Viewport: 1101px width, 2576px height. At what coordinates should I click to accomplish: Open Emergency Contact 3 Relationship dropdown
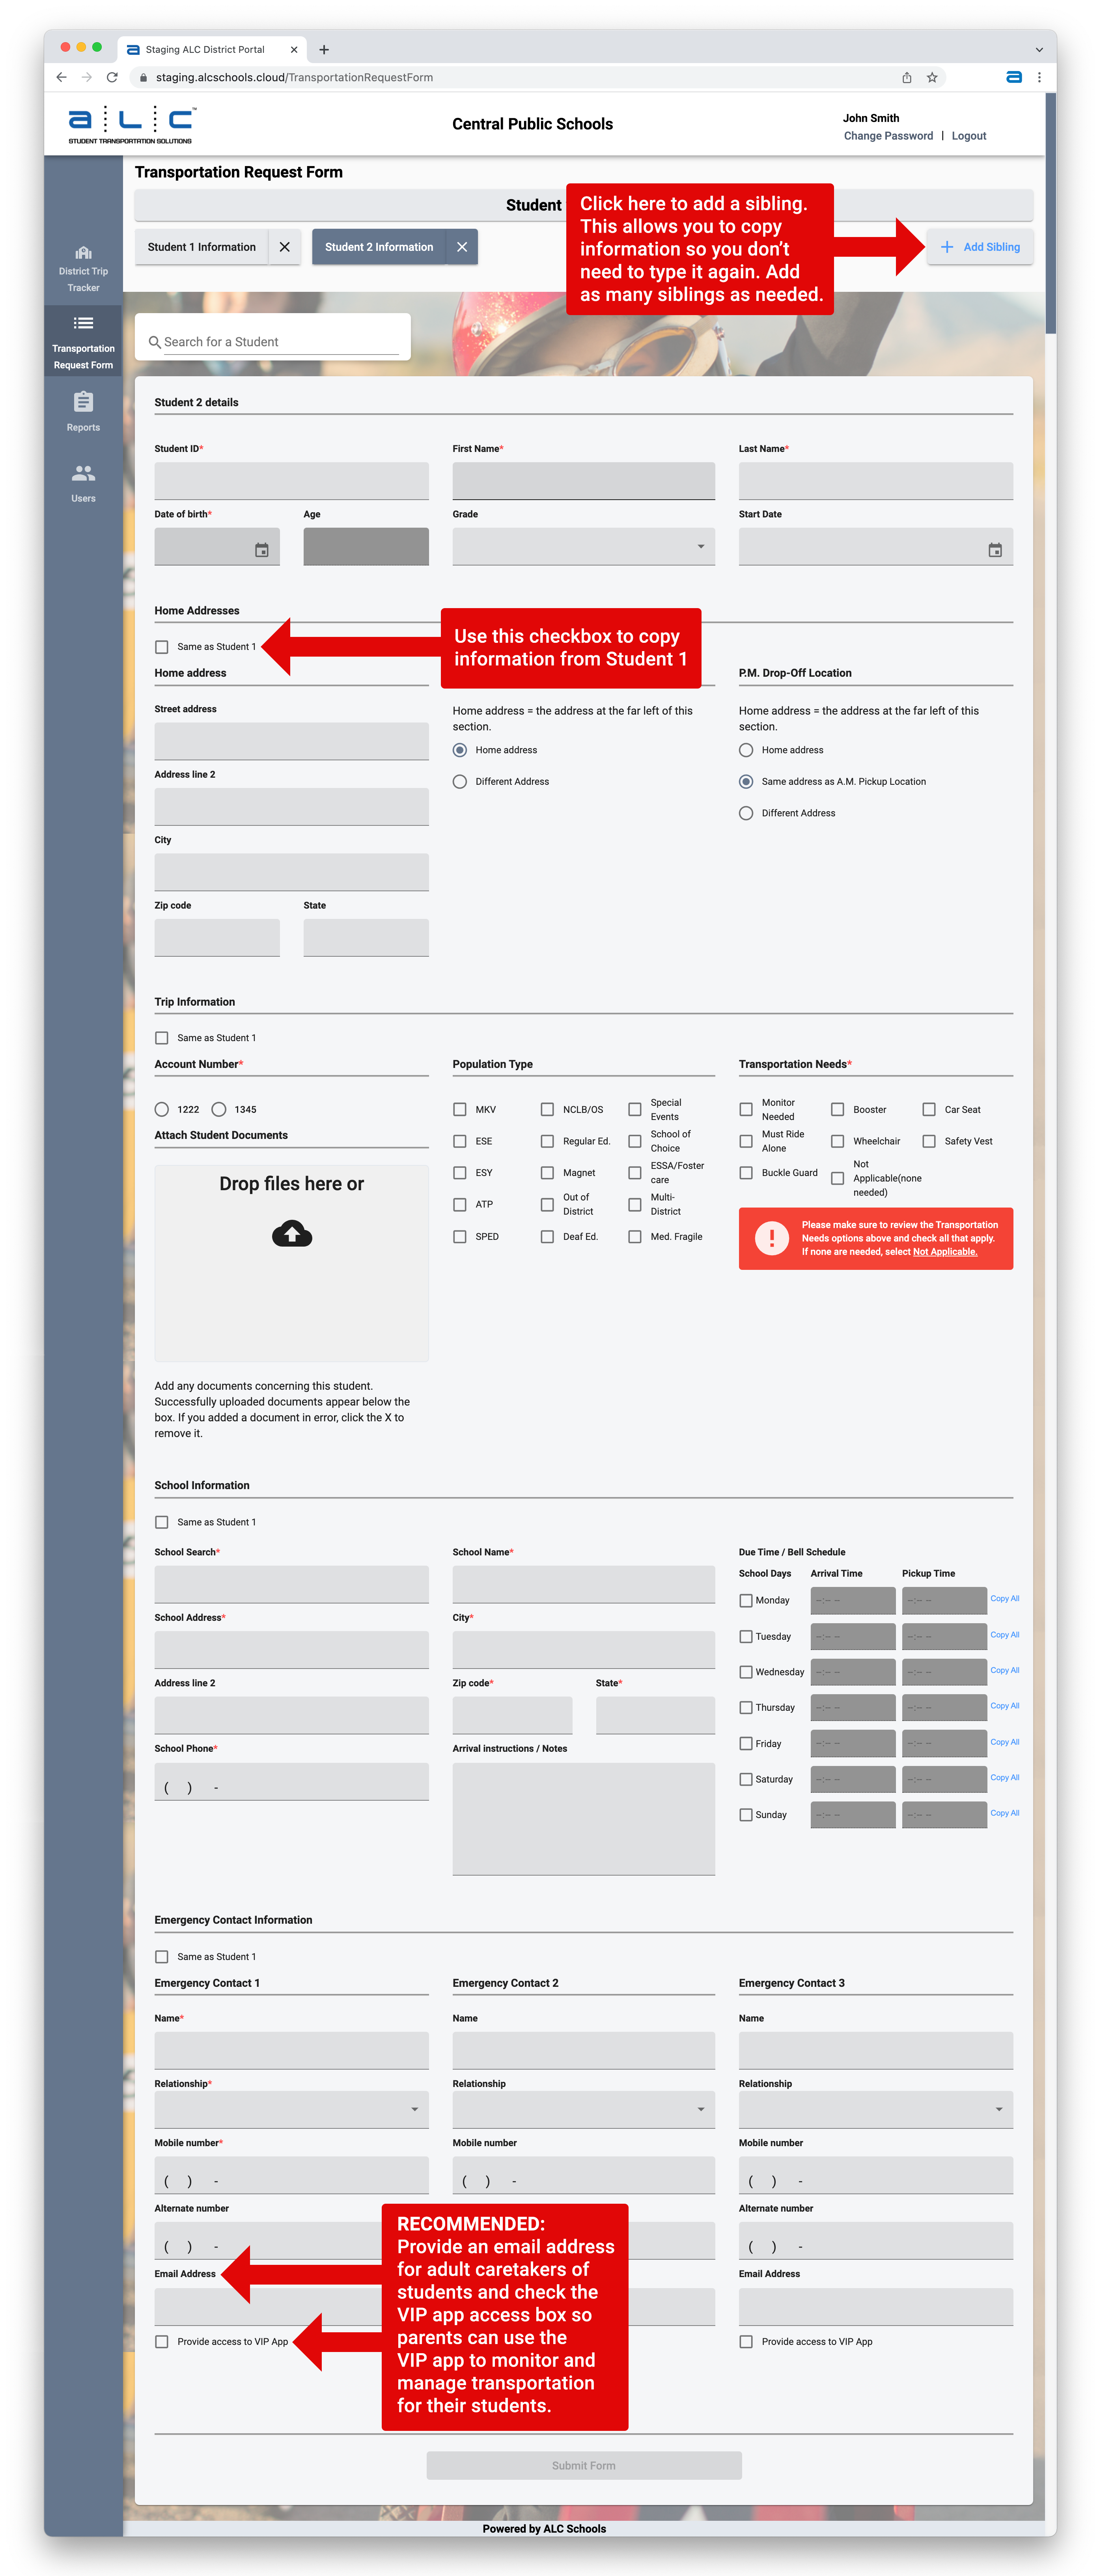click(876, 2109)
